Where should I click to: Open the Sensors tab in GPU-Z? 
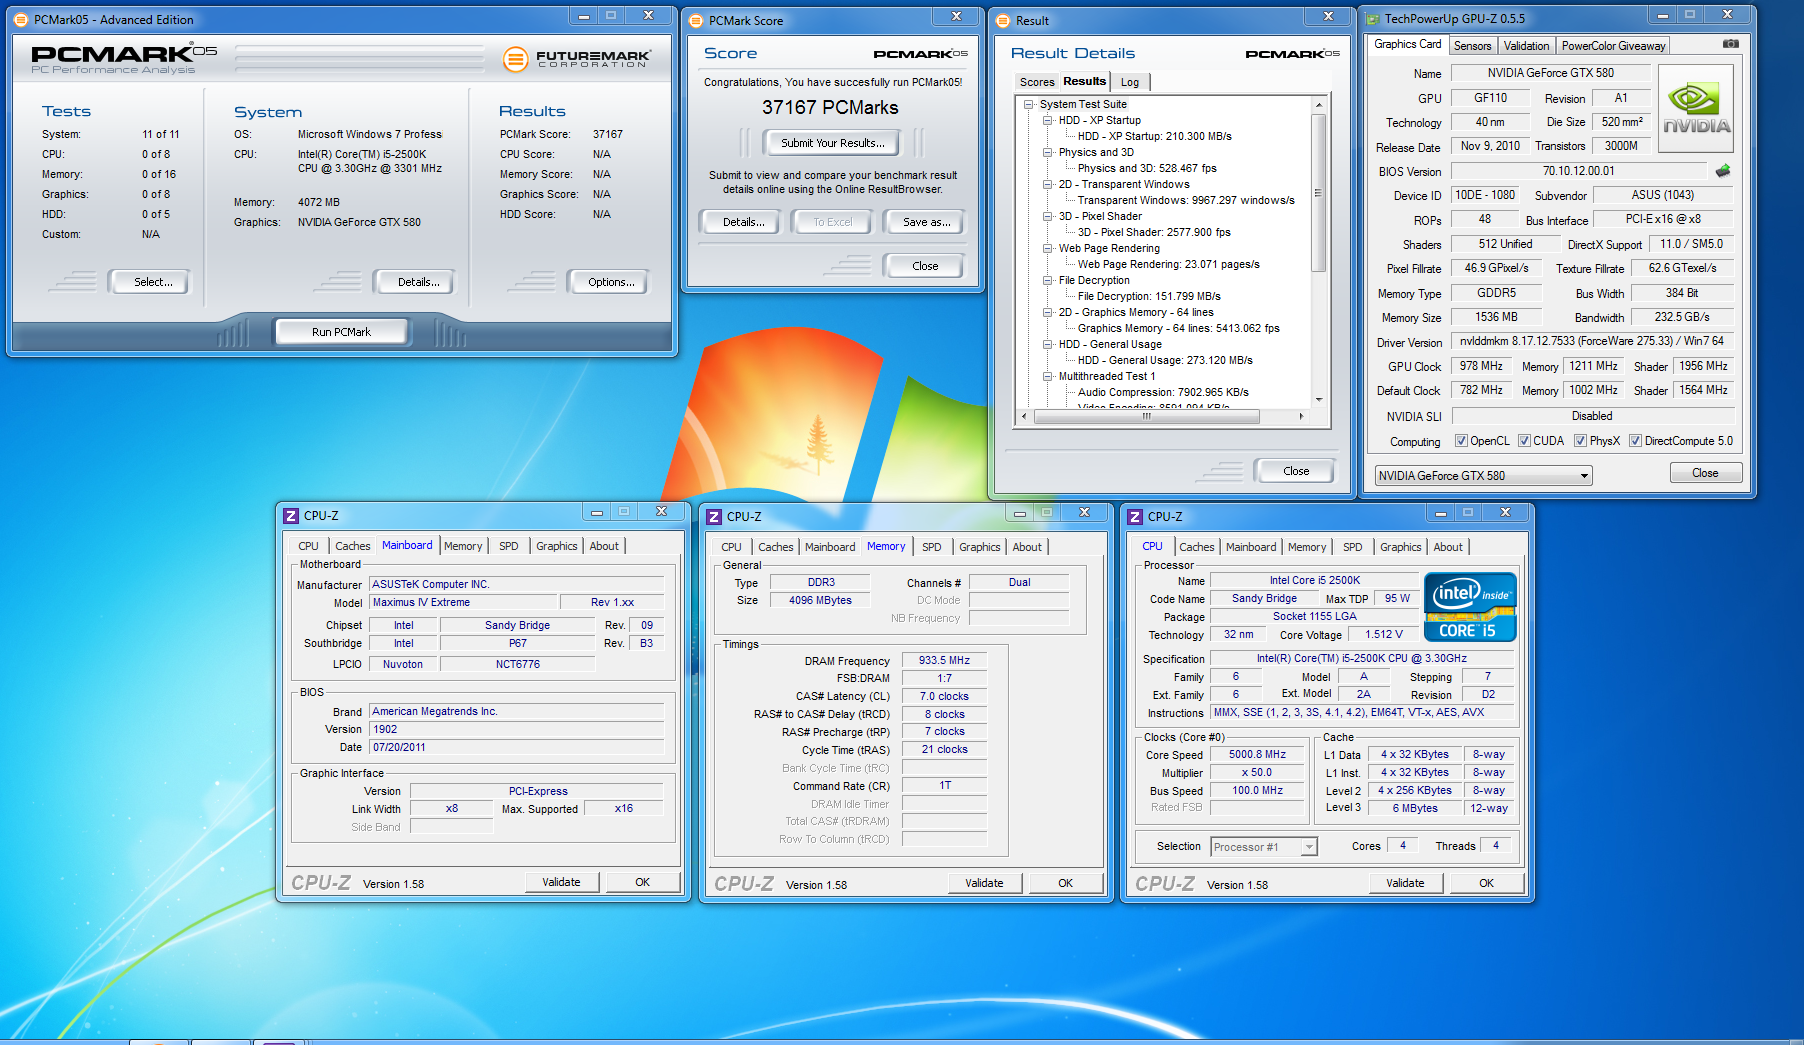(x=1472, y=46)
